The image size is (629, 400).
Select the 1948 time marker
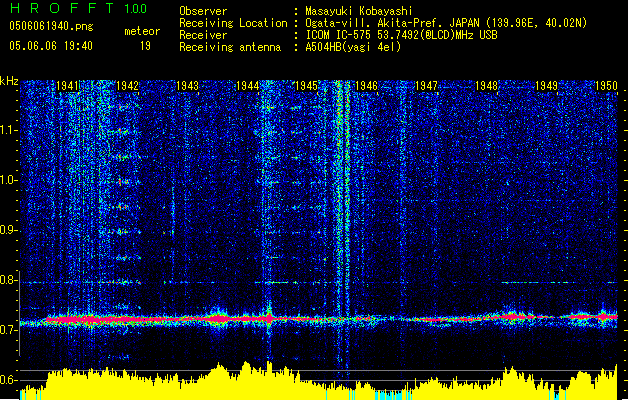pyautogui.click(x=486, y=87)
